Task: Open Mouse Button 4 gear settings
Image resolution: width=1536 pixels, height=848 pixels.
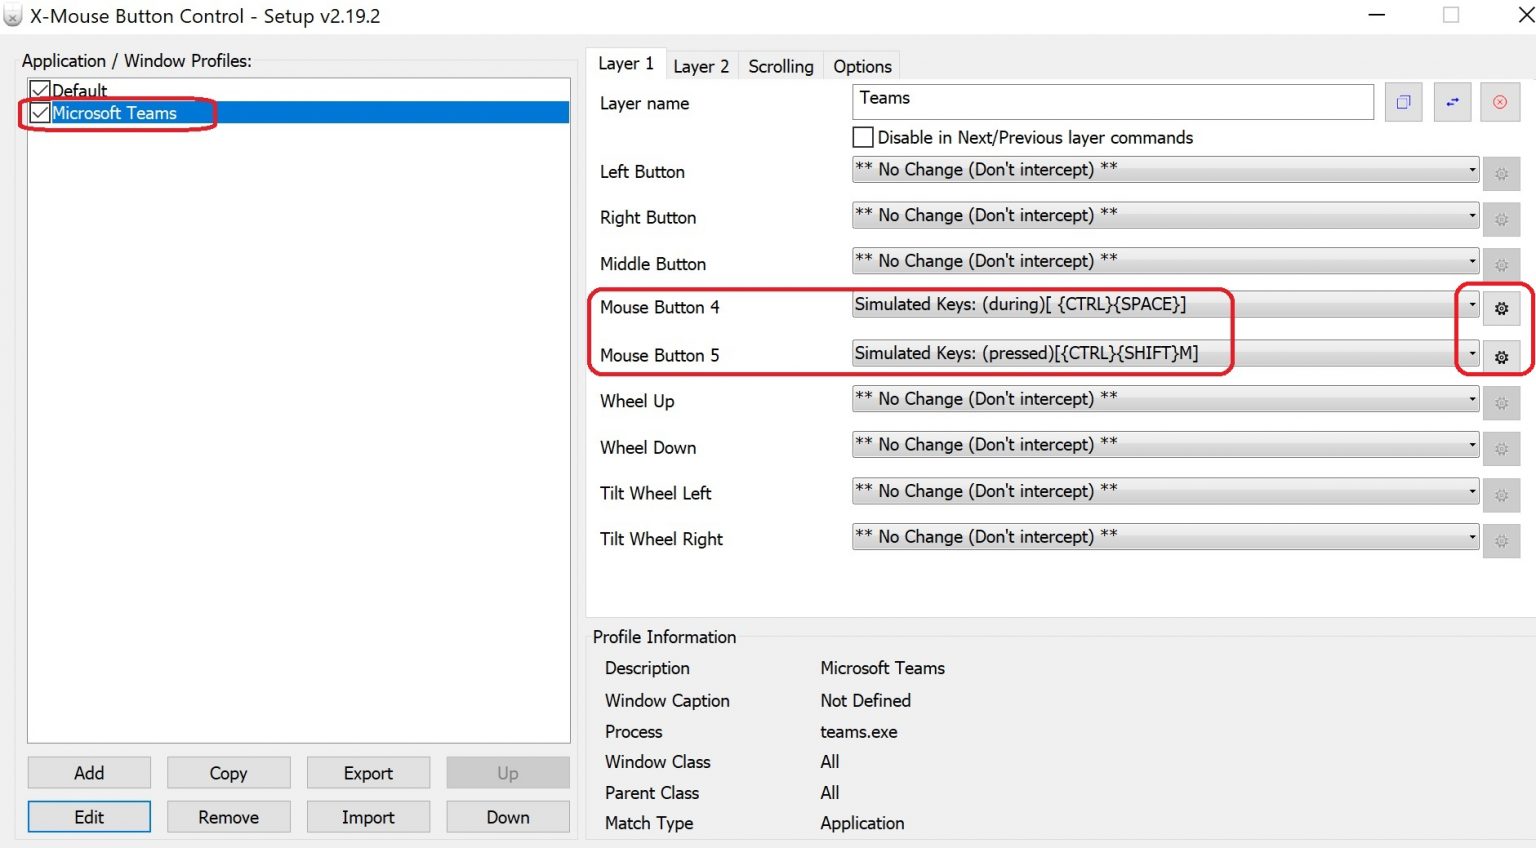Action: click(x=1501, y=309)
